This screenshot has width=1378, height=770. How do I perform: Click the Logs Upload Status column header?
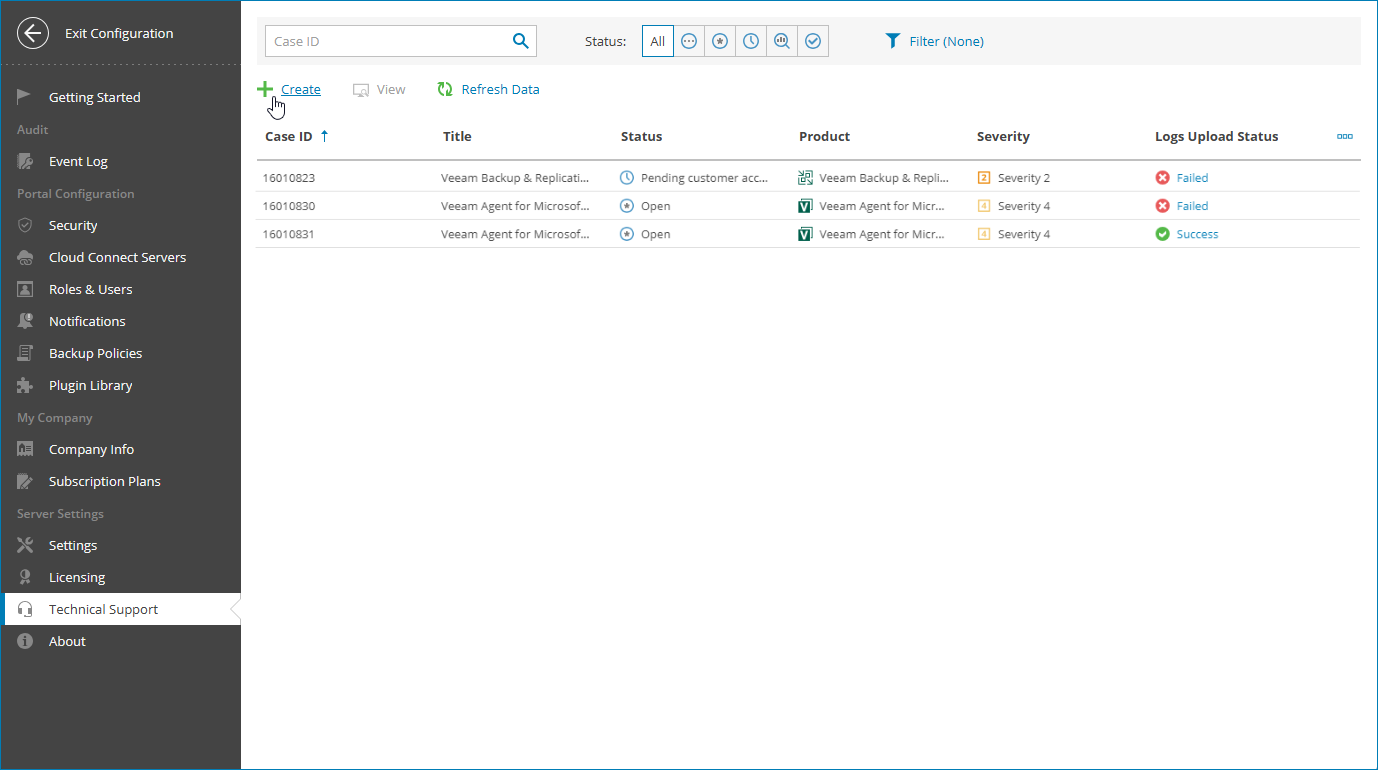point(1216,136)
